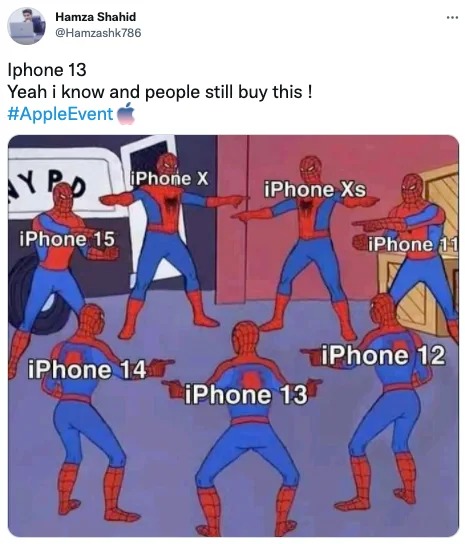
Task: Open the @Hamzashk786 handle link
Action: pos(98,33)
